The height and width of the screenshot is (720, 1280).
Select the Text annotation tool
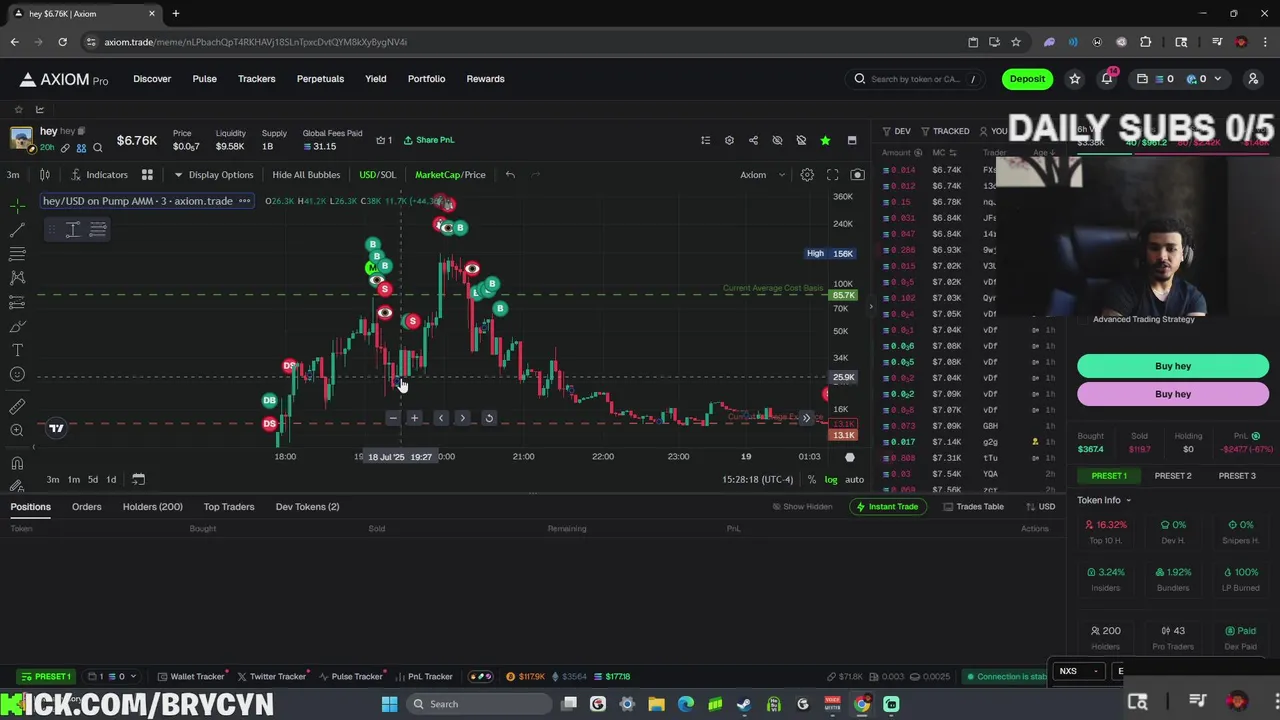coord(17,350)
